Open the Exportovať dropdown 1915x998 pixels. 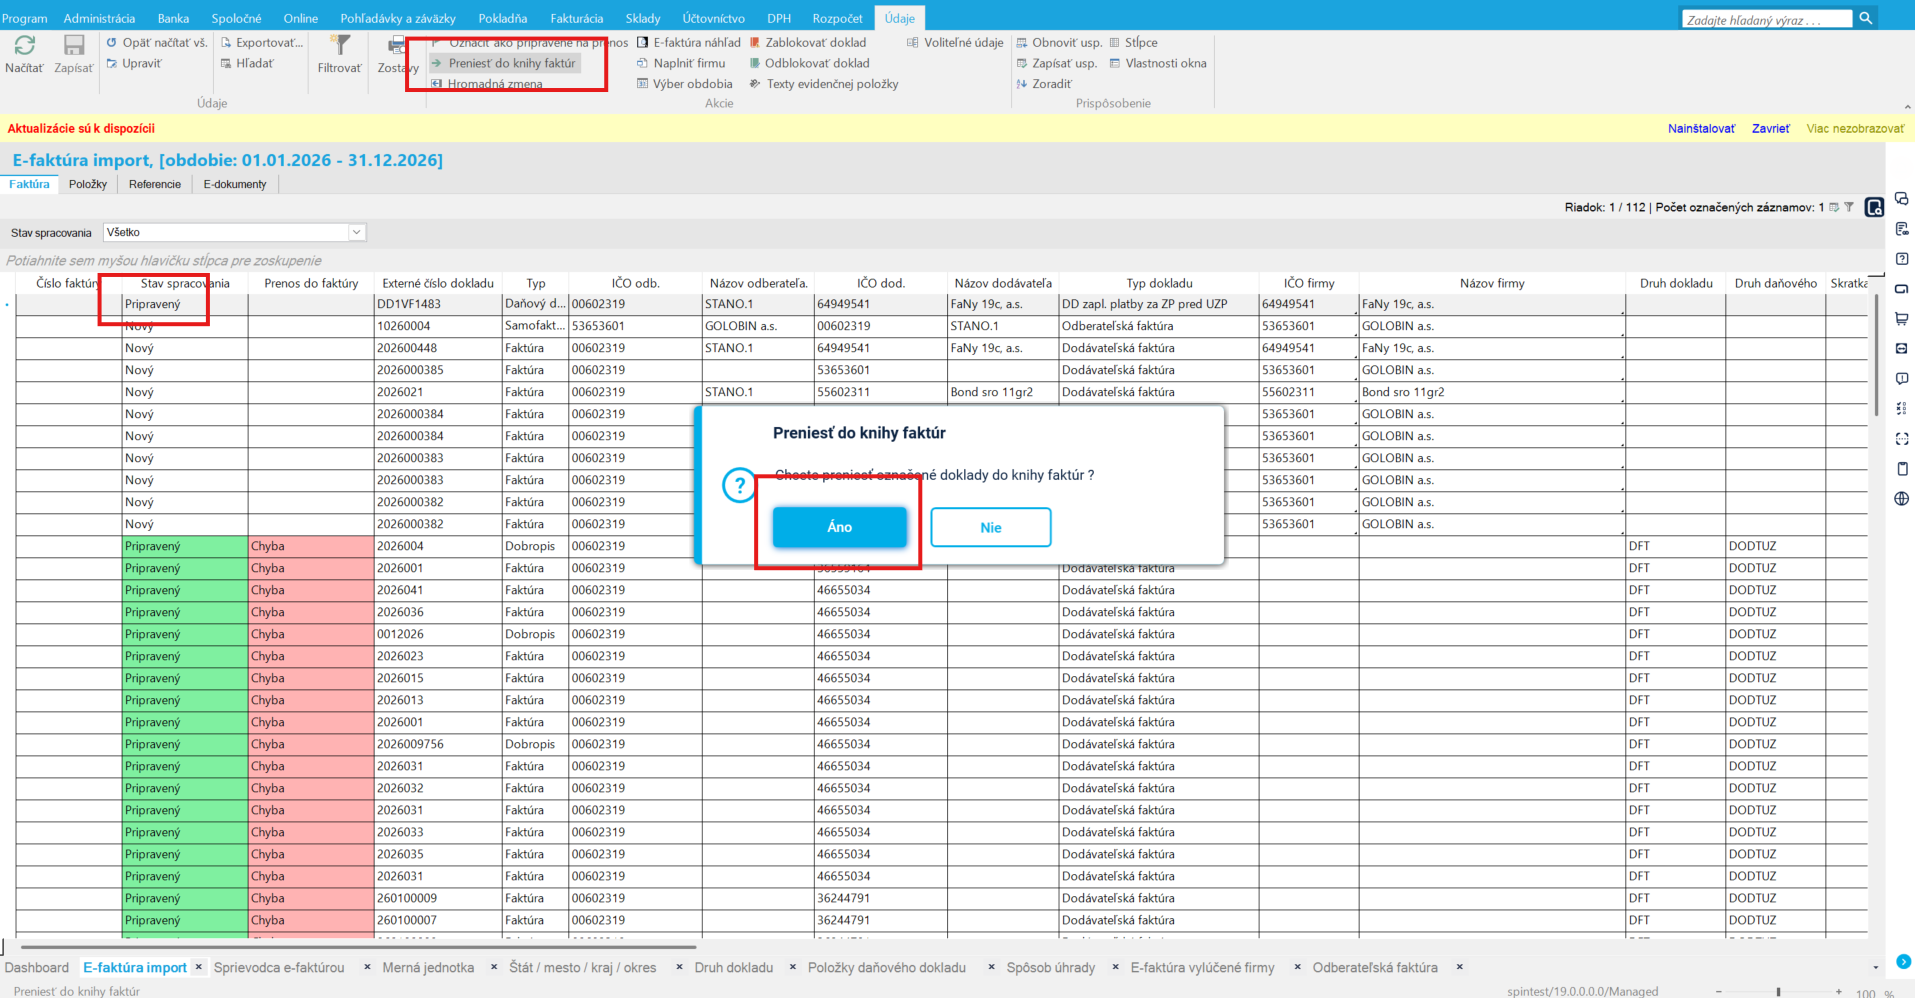(x=262, y=43)
